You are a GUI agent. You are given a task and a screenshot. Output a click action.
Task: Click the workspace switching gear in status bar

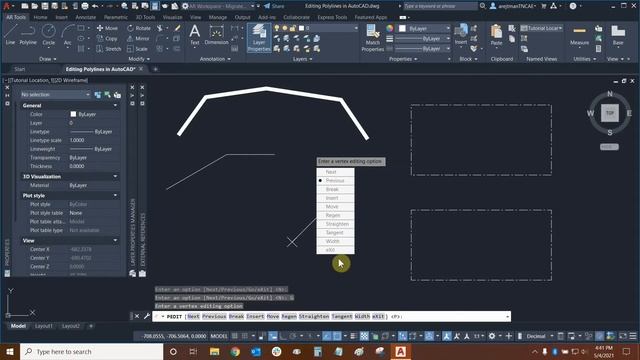click(x=492, y=336)
